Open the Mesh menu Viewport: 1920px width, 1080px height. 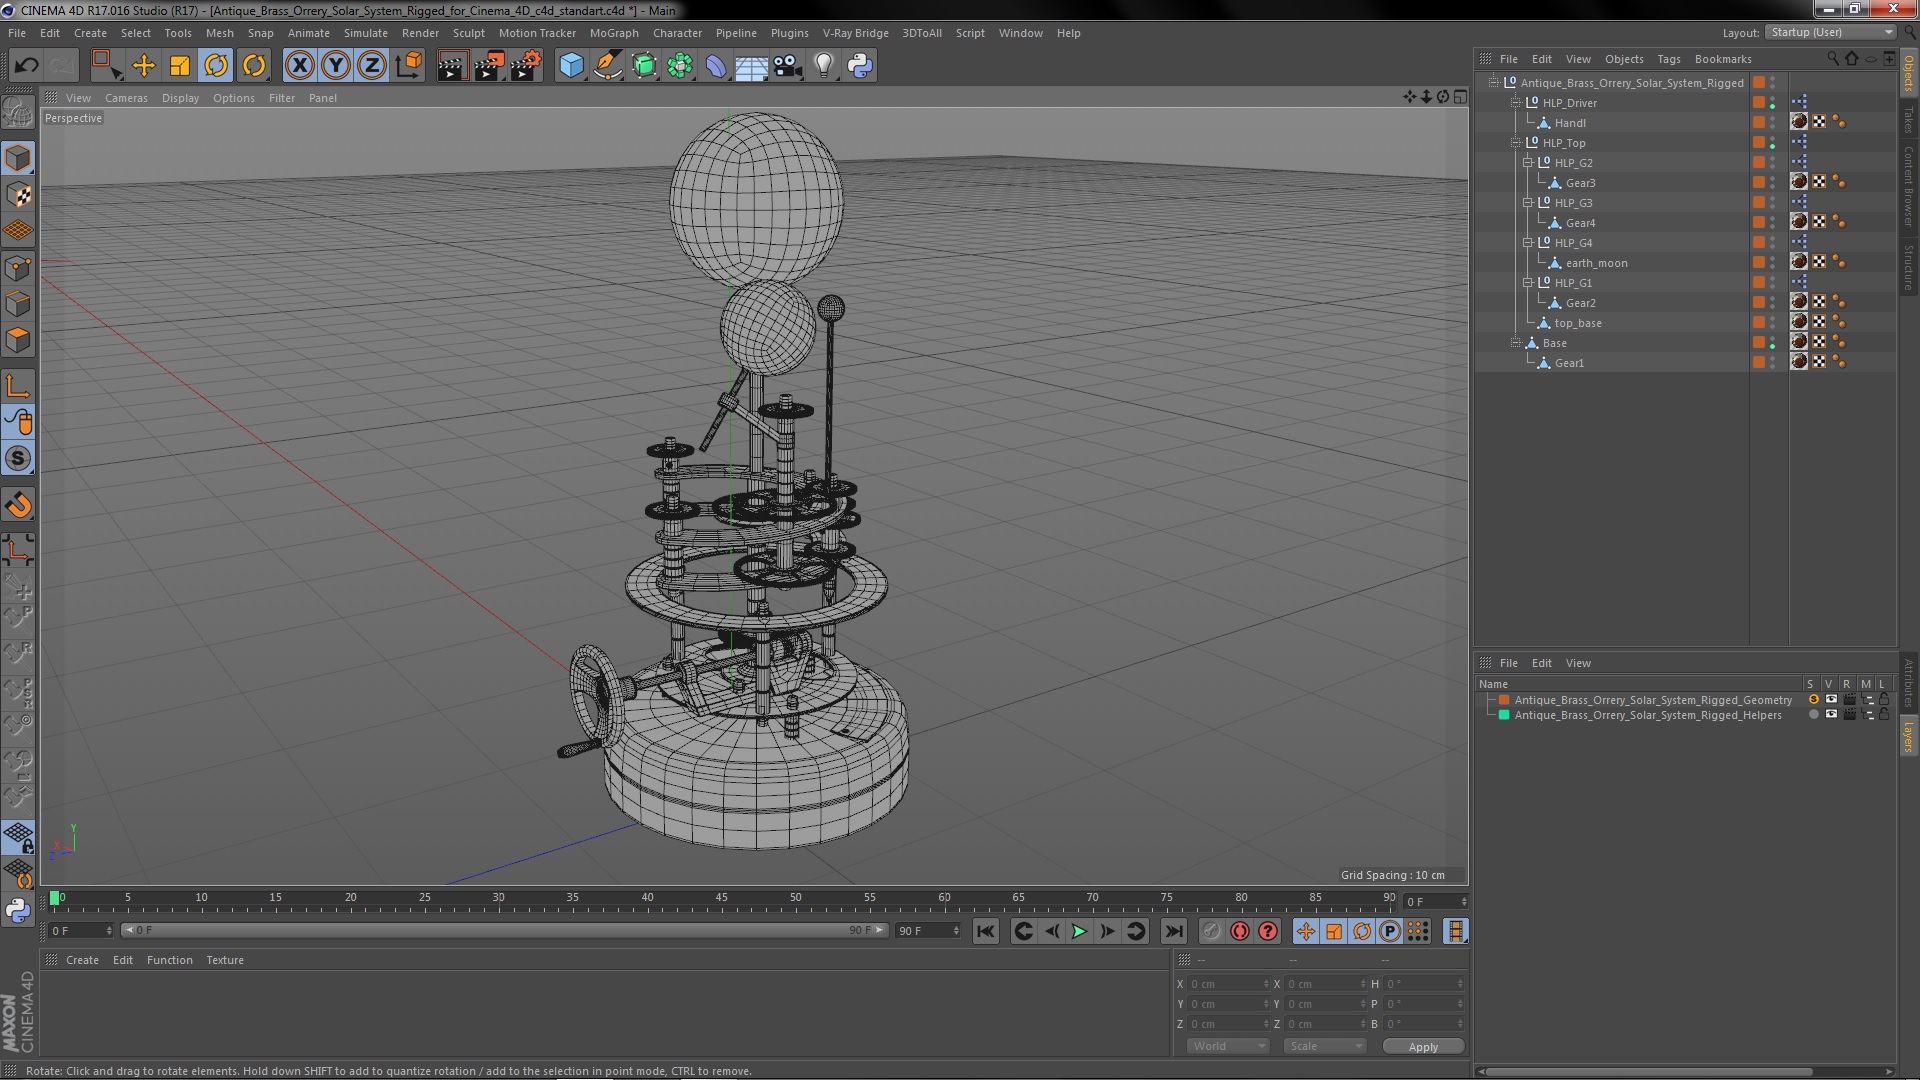pos(219,32)
